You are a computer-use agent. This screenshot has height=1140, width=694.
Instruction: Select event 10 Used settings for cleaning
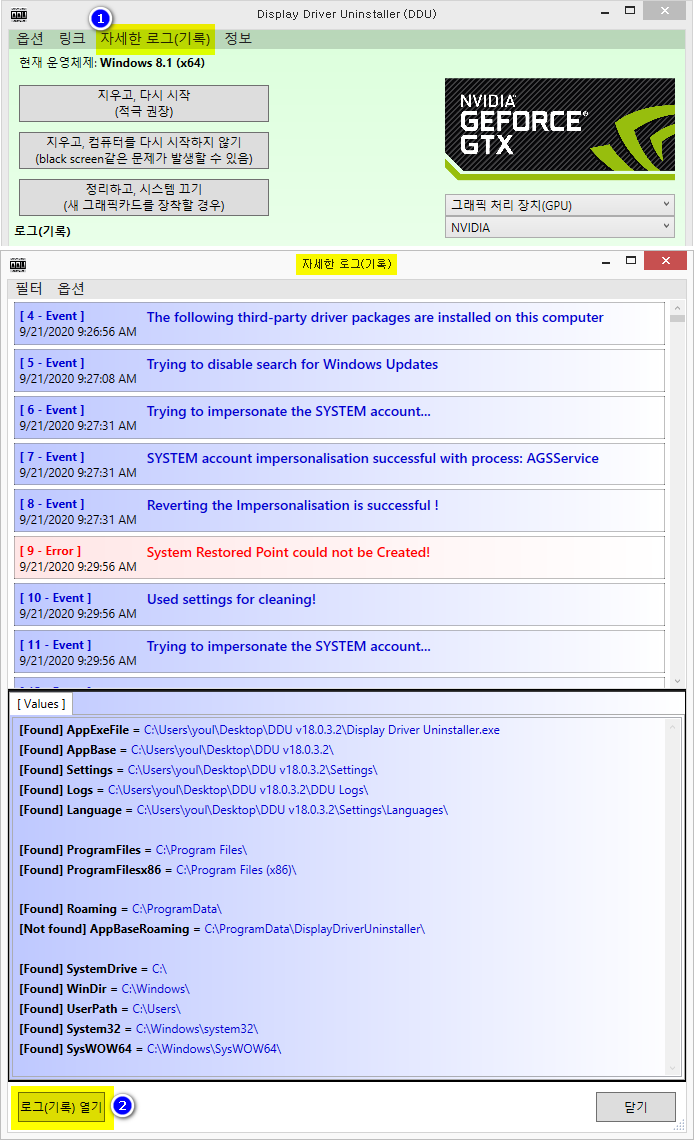click(339, 605)
